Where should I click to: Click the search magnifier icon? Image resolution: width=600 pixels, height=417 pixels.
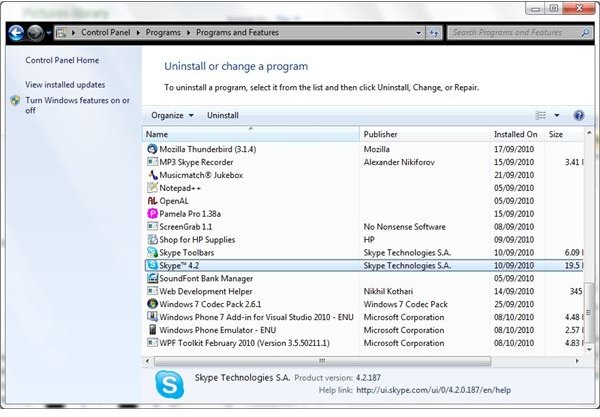pyautogui.click(x=585, y=33)
